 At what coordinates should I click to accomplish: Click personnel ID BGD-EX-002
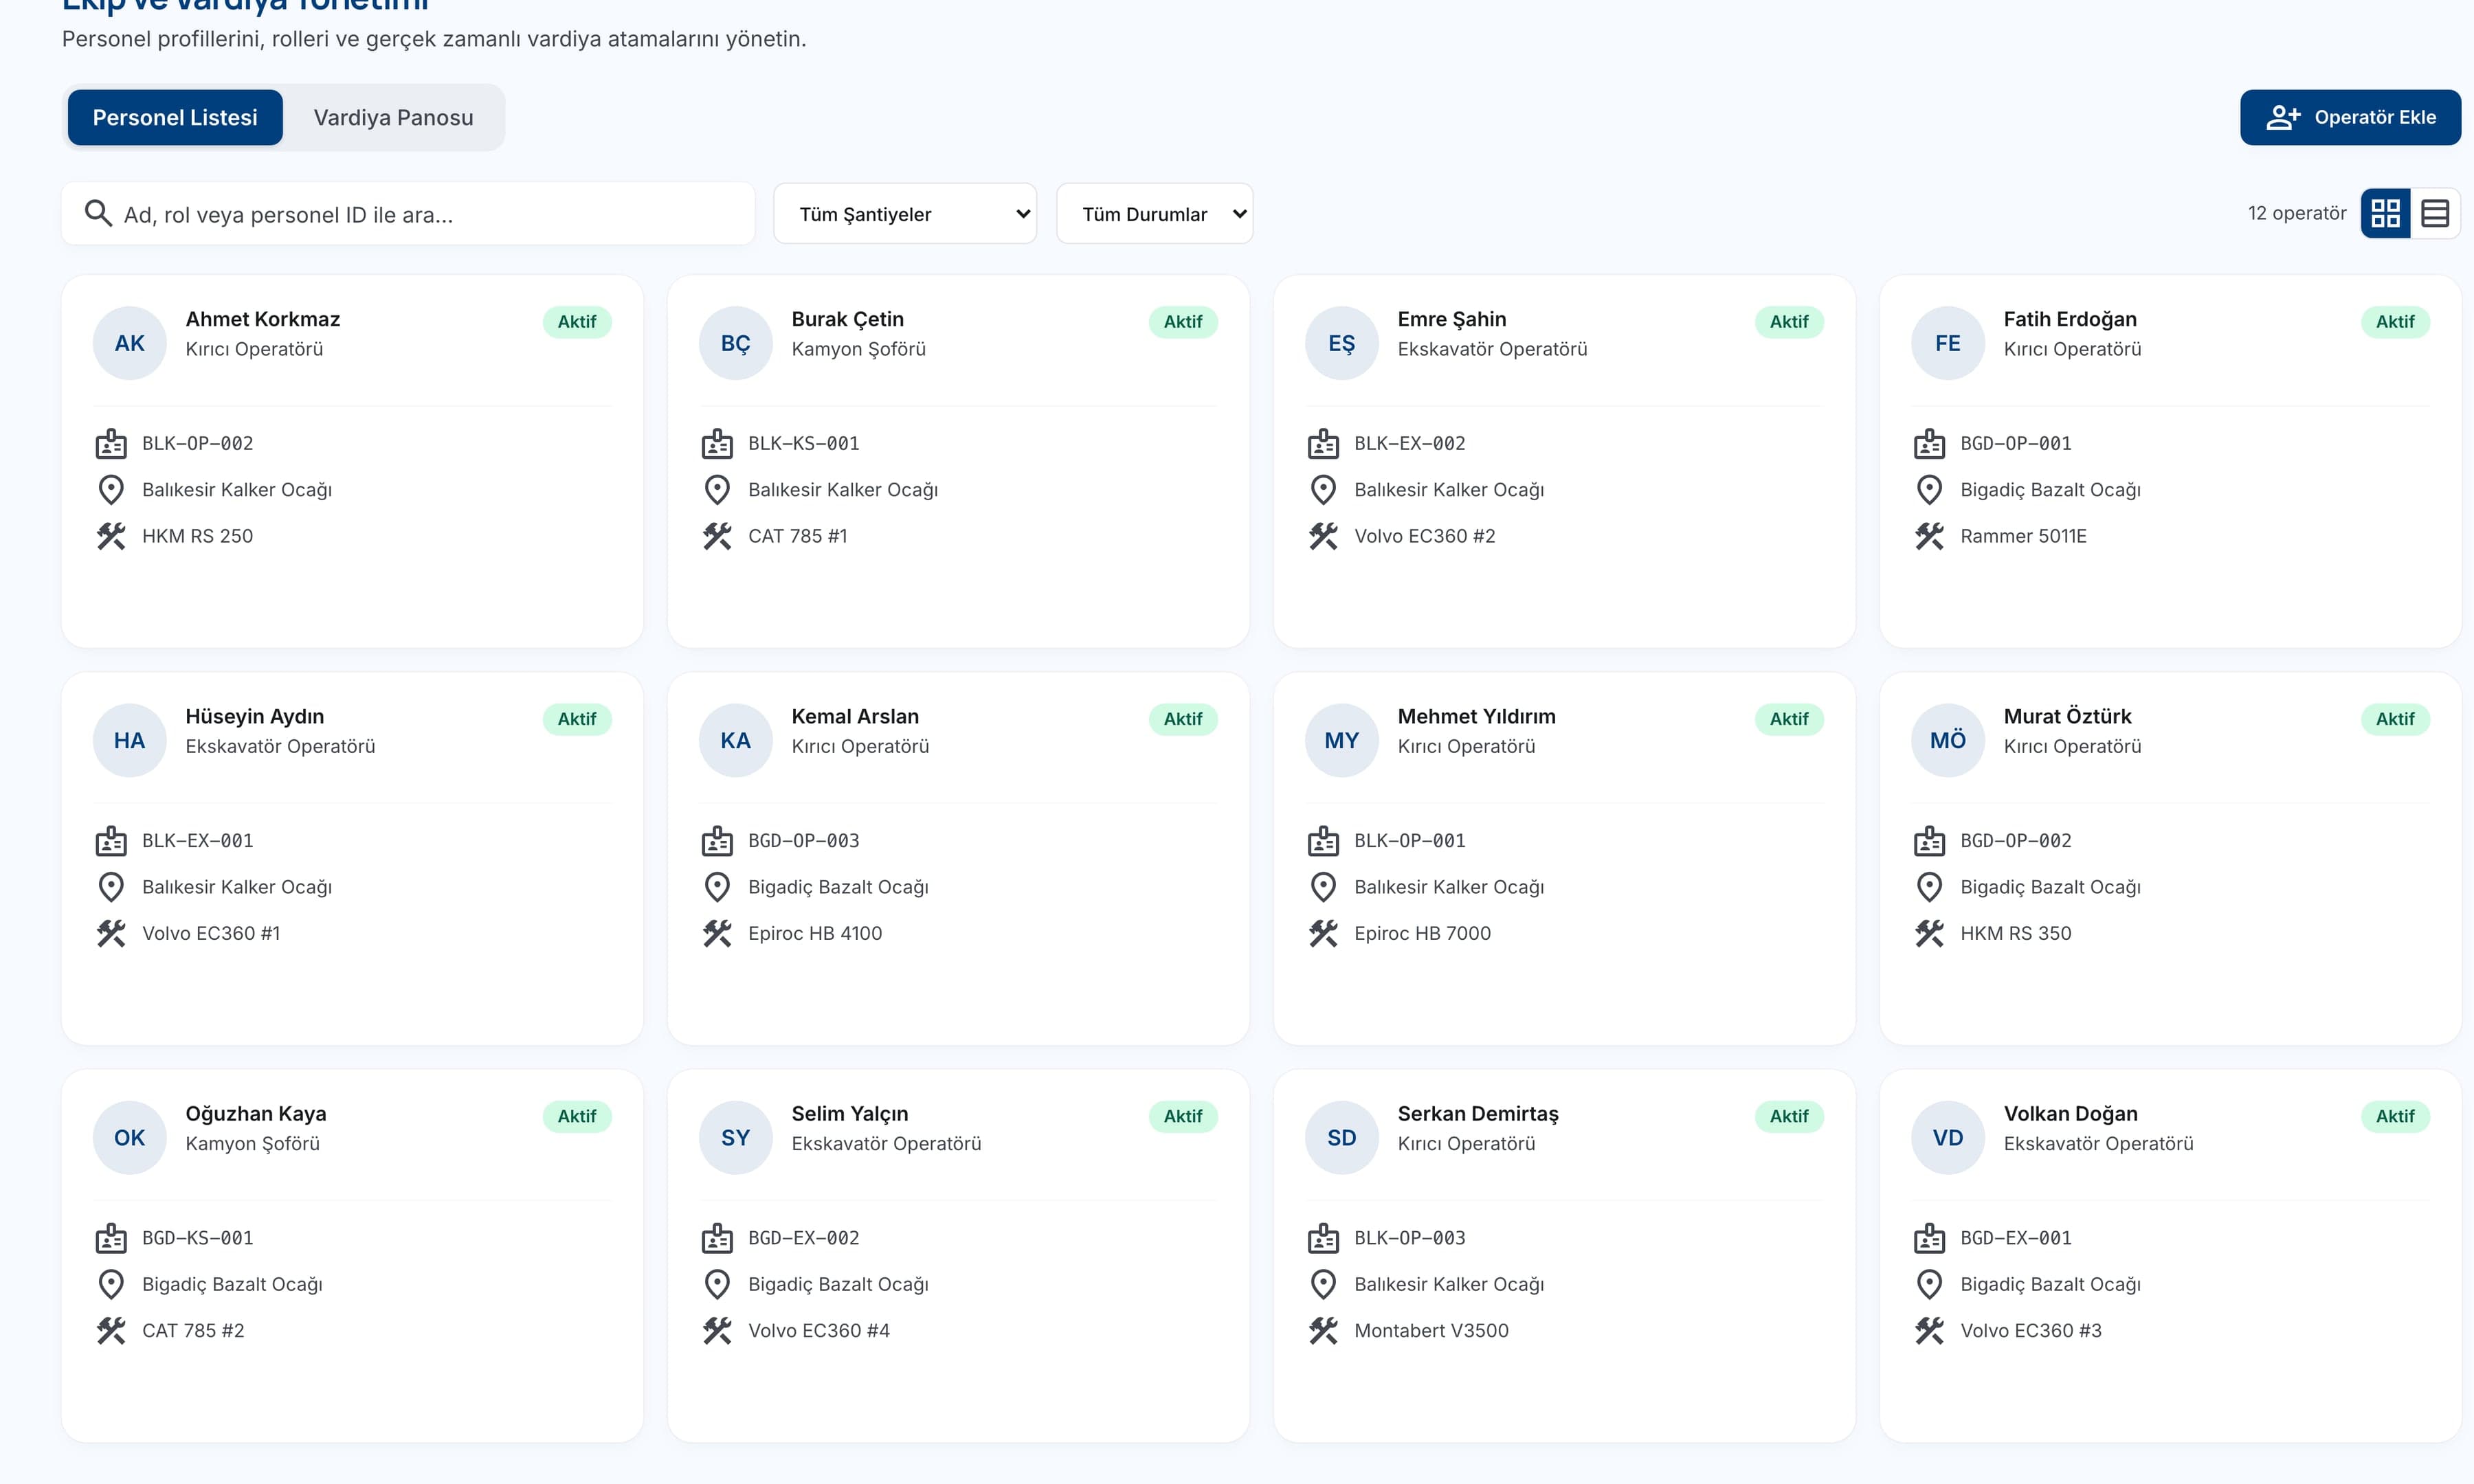click(x=803, y=1237)
